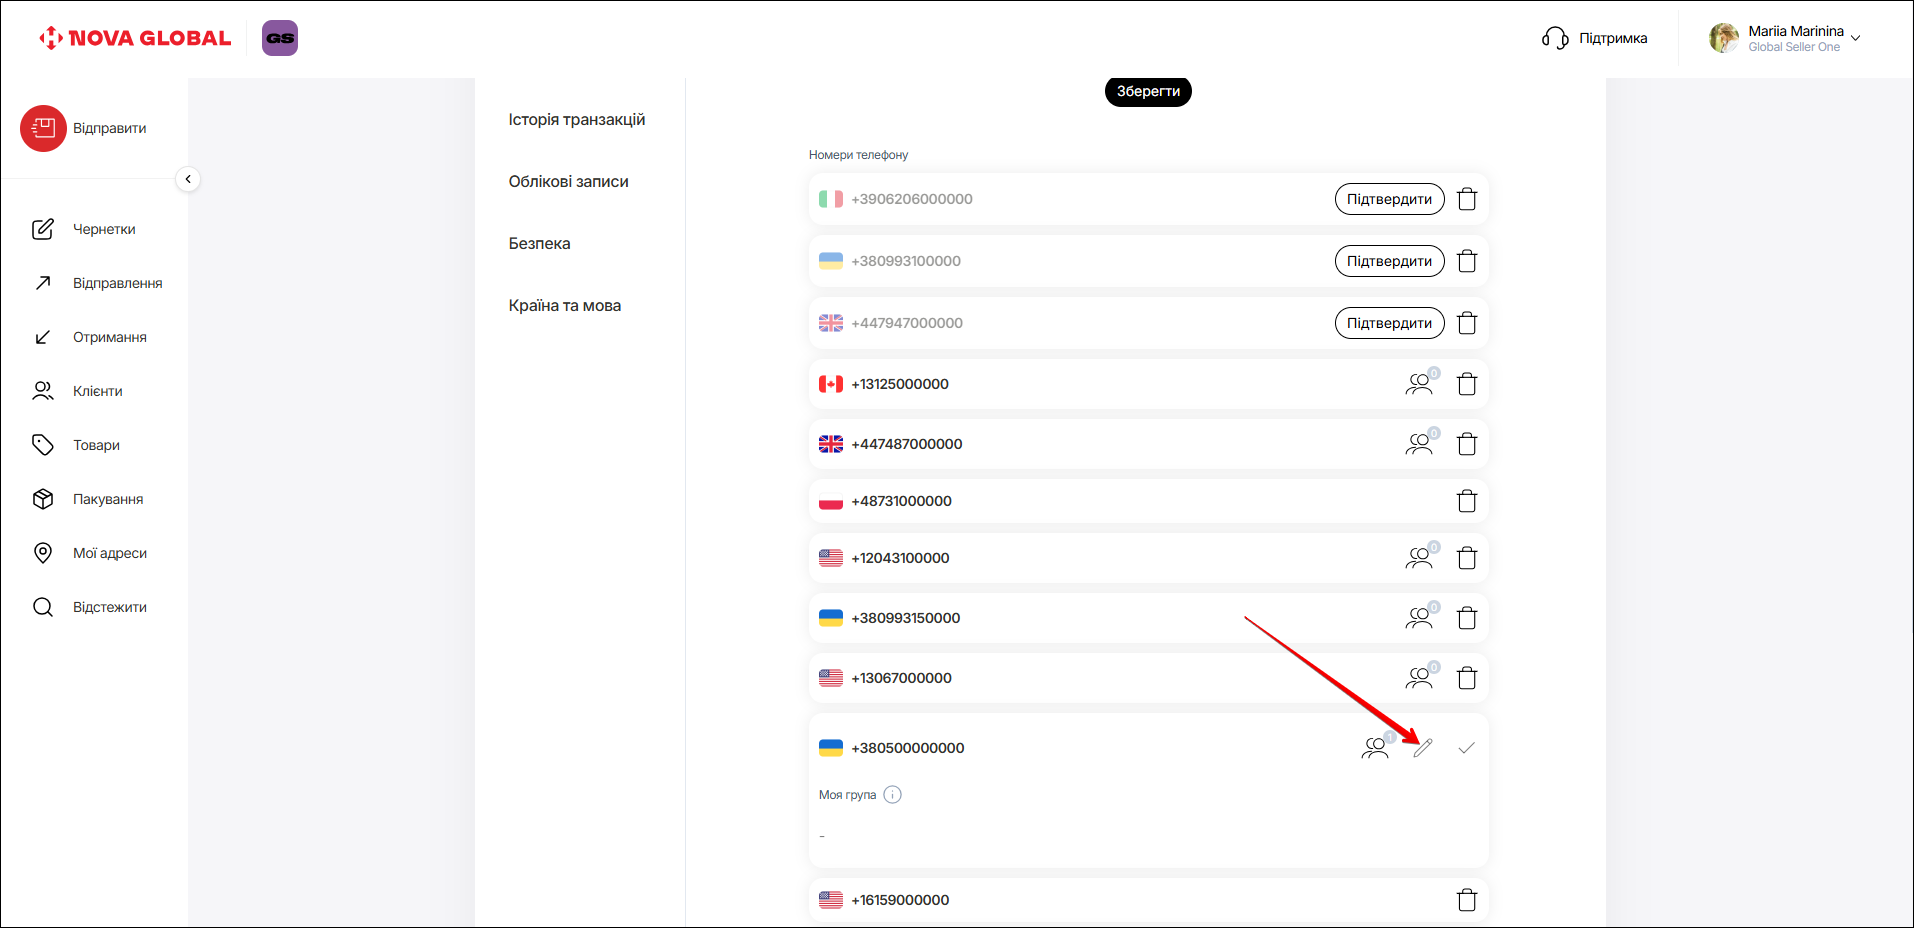1914x928 pixels.
Task: Click the purple GS app icon
Action: pyautogui.click(x=280, y=38)
